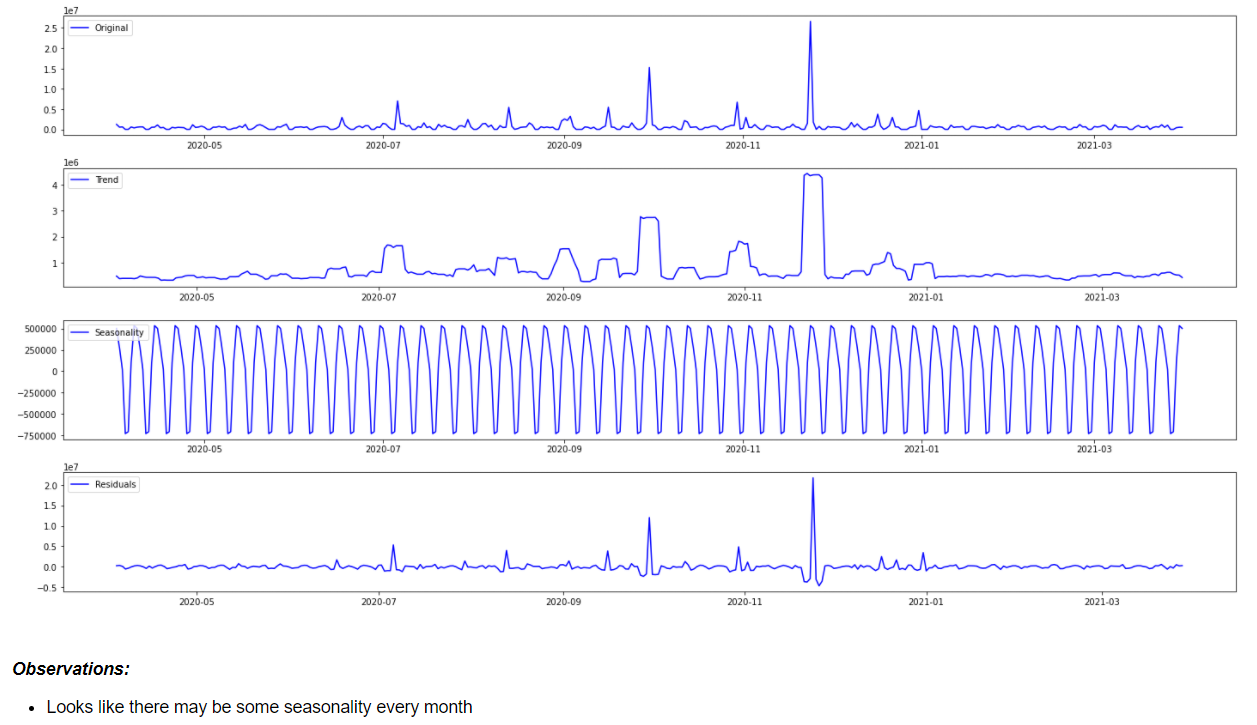Click the blue line sample in Trend legend

[x=79, y=180]
